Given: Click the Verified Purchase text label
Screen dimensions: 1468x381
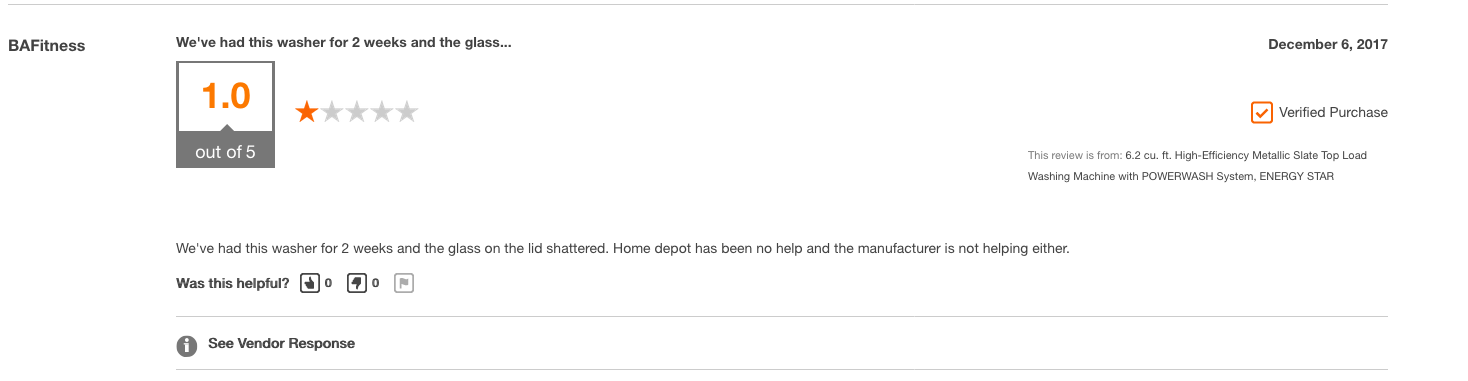Looking at the screenshot, I should [1333, 113].
